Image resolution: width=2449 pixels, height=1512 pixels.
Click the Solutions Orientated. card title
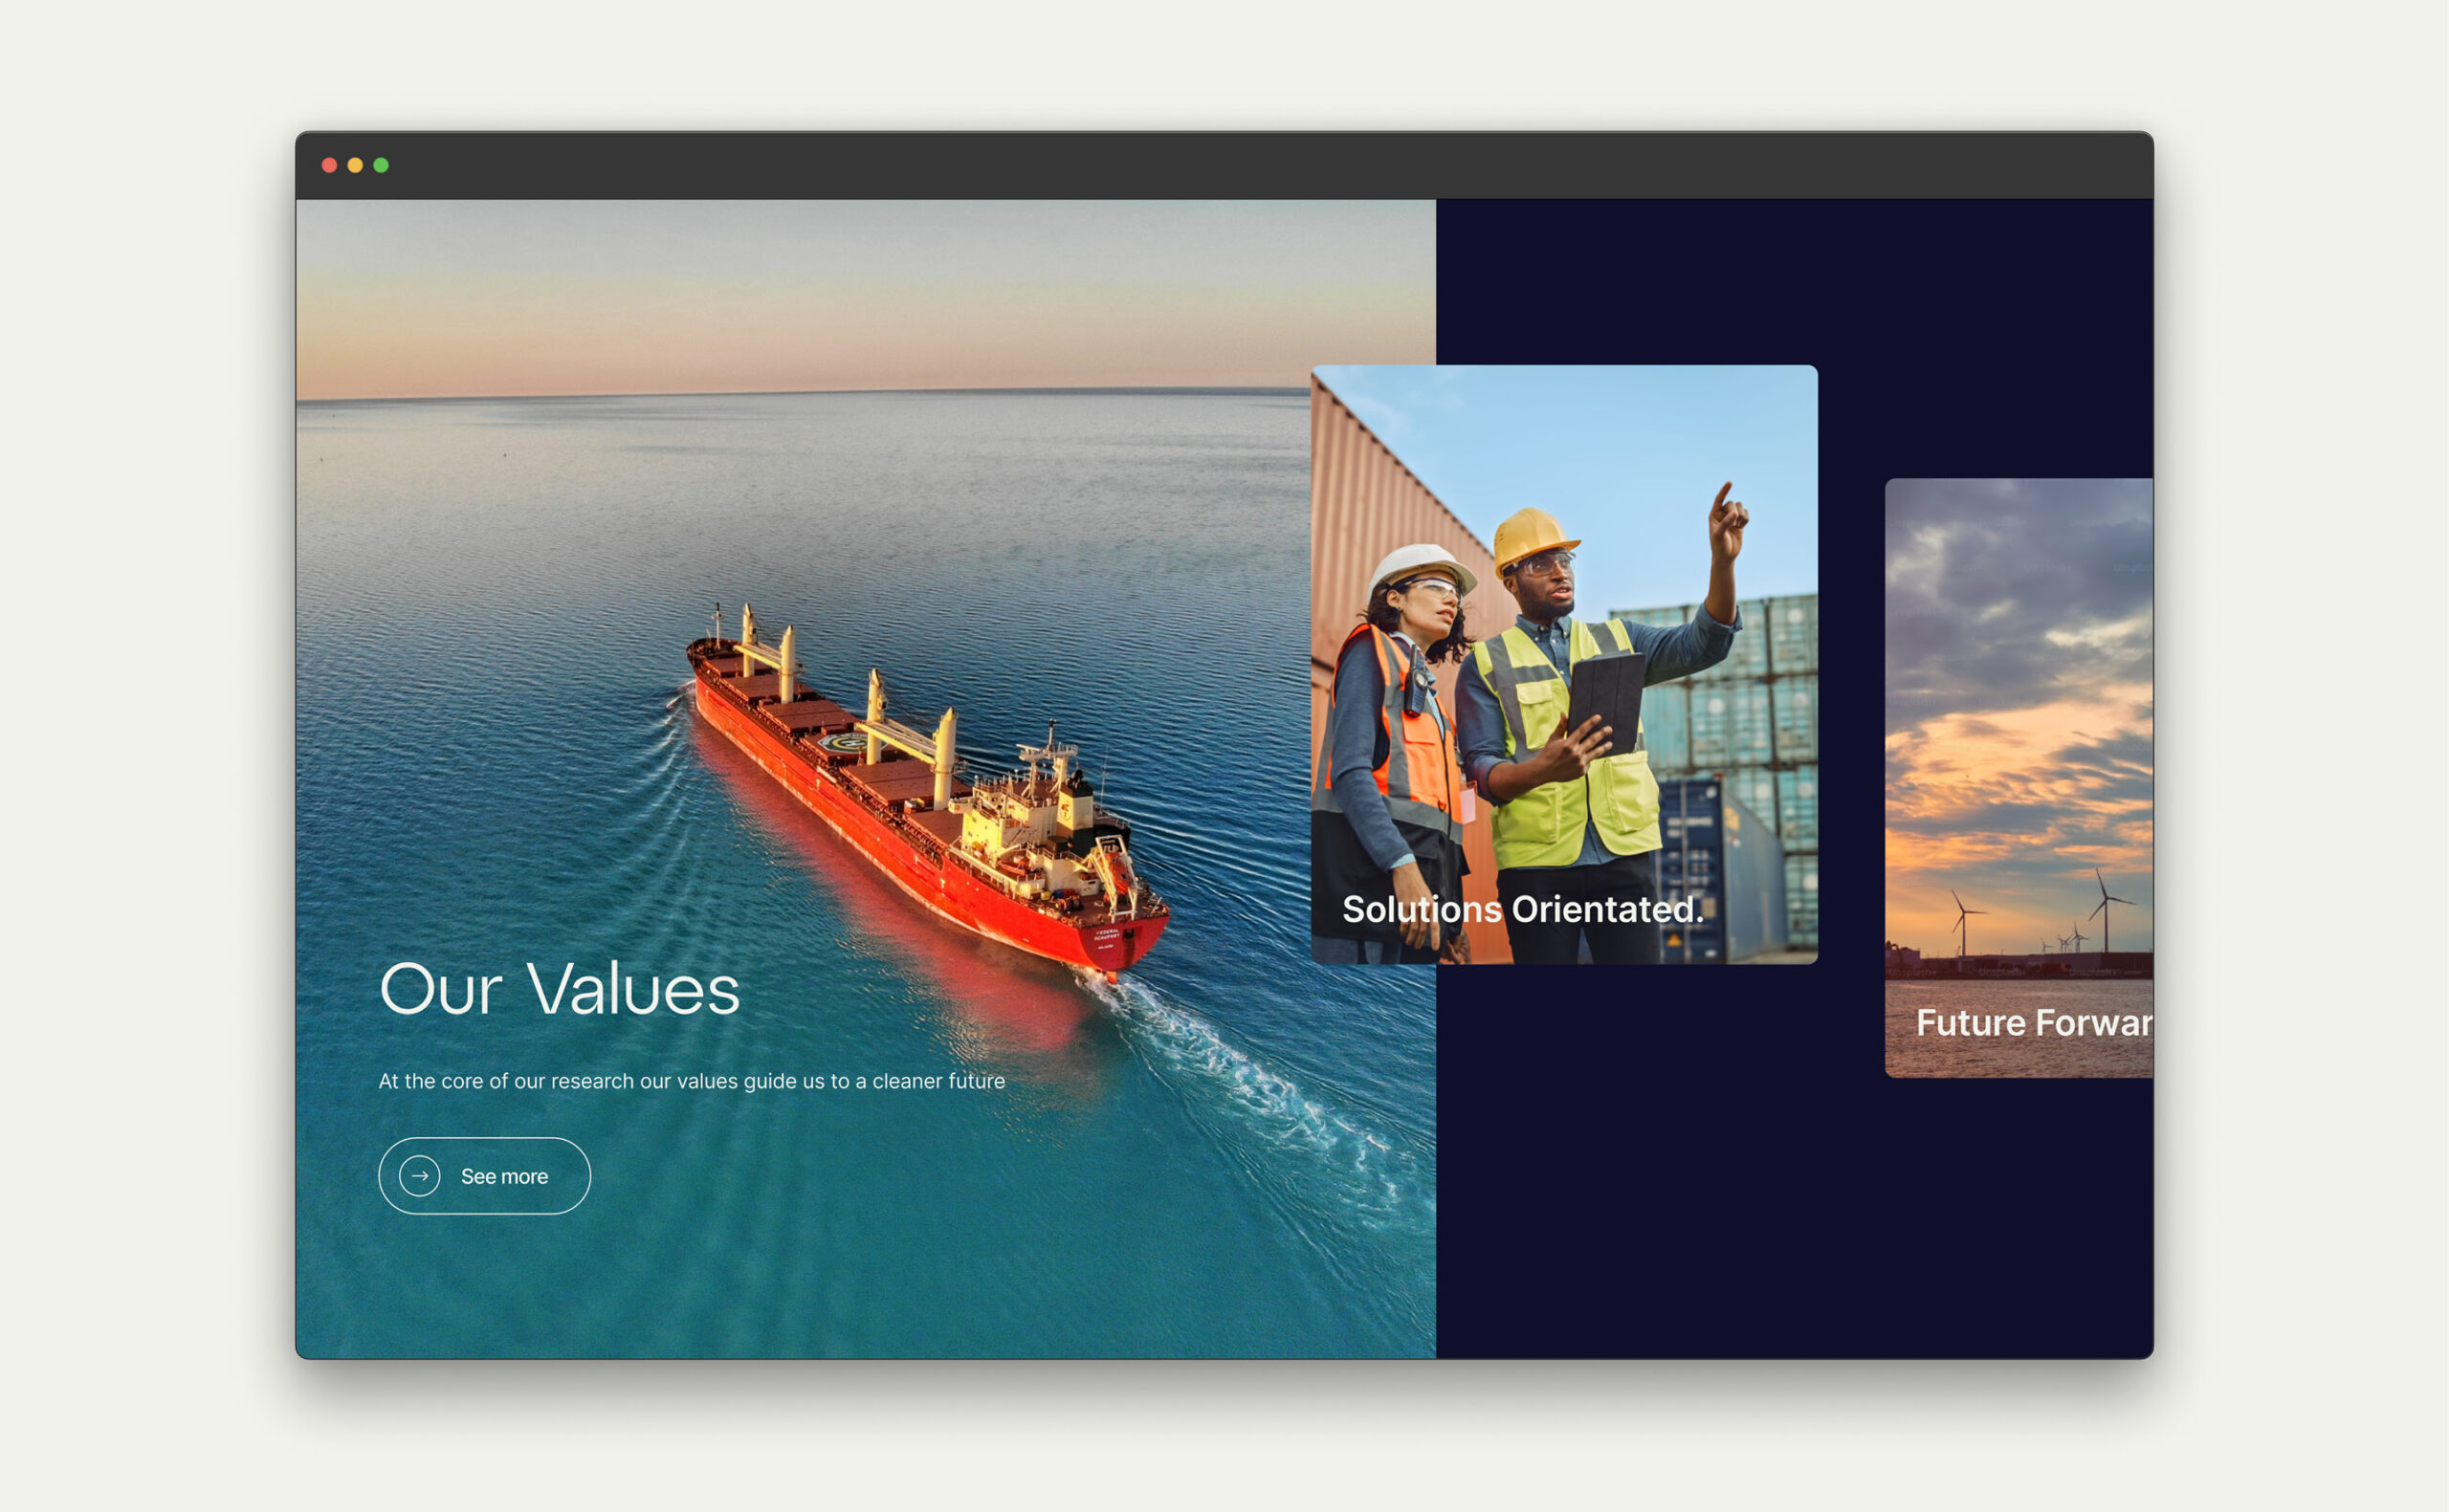1522,909
